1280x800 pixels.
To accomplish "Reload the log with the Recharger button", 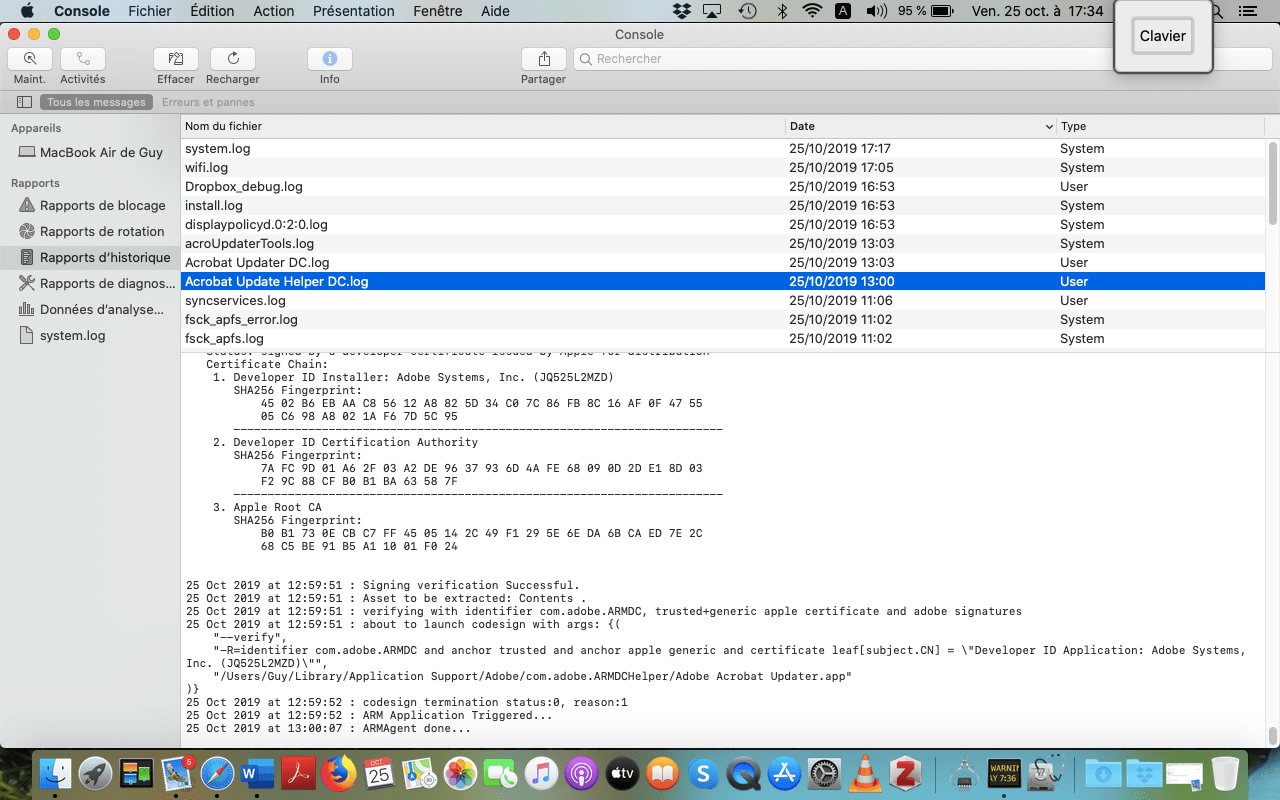I will coord(233,59).
